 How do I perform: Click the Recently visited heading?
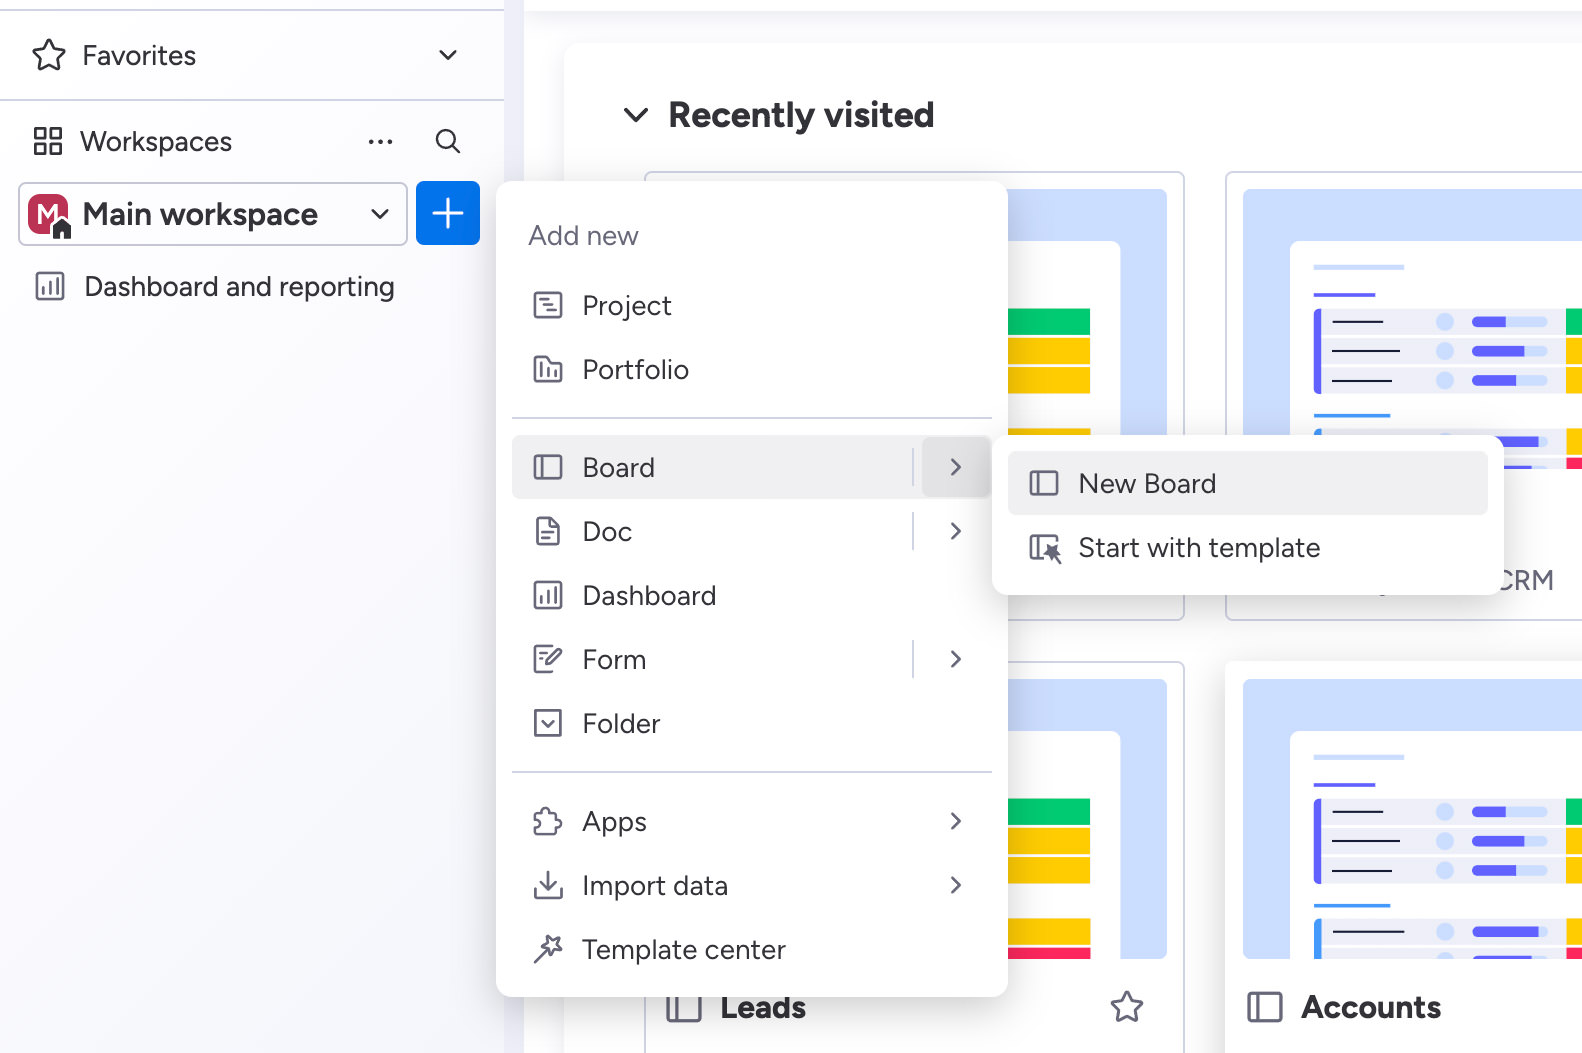801,115
